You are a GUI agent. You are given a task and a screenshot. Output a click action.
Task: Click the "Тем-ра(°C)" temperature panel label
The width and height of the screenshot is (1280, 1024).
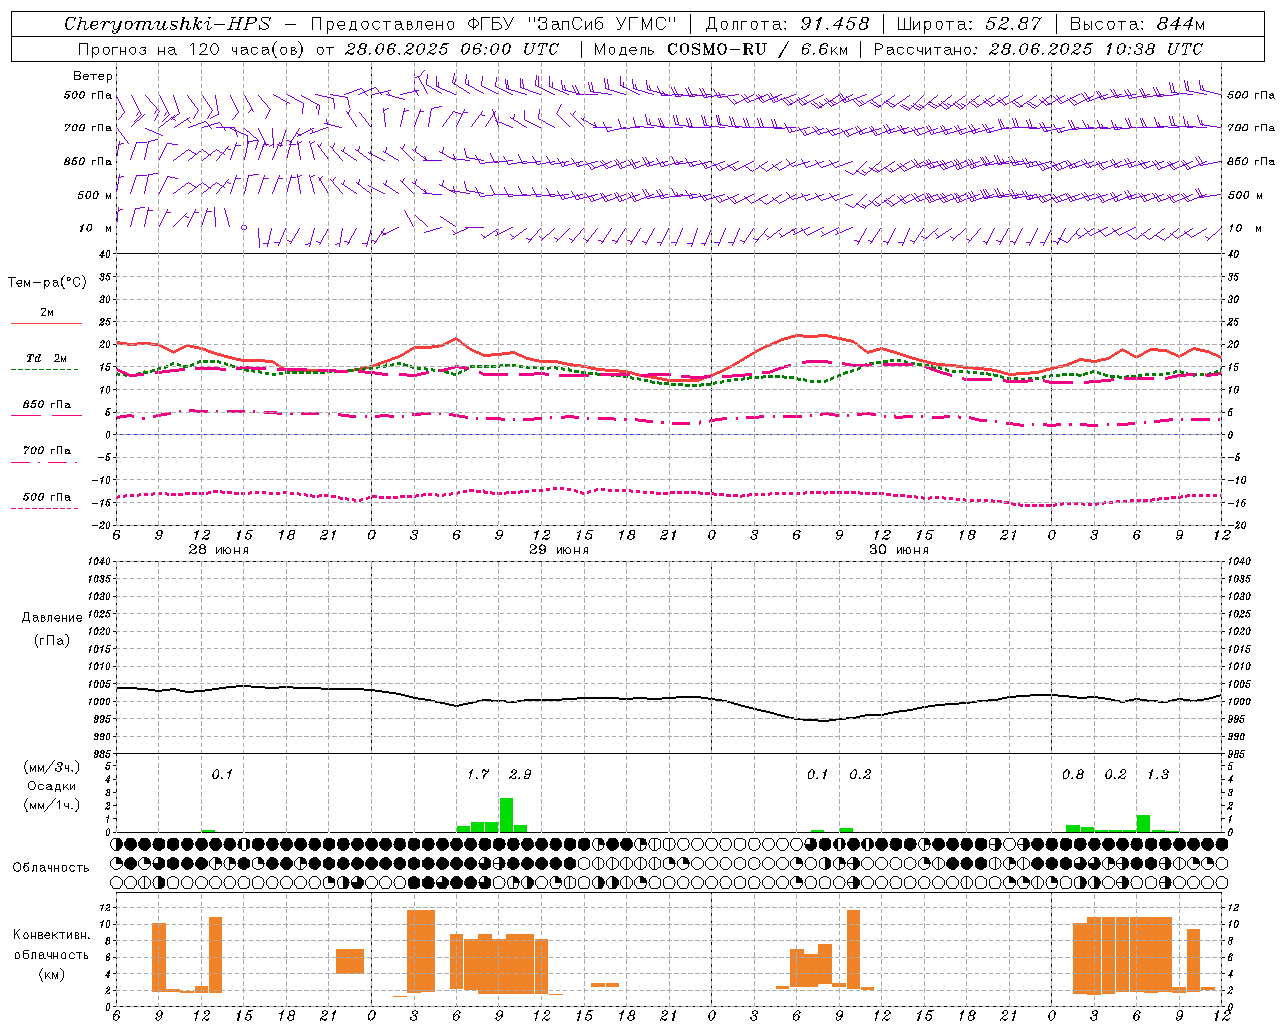(x=47, y=283)
